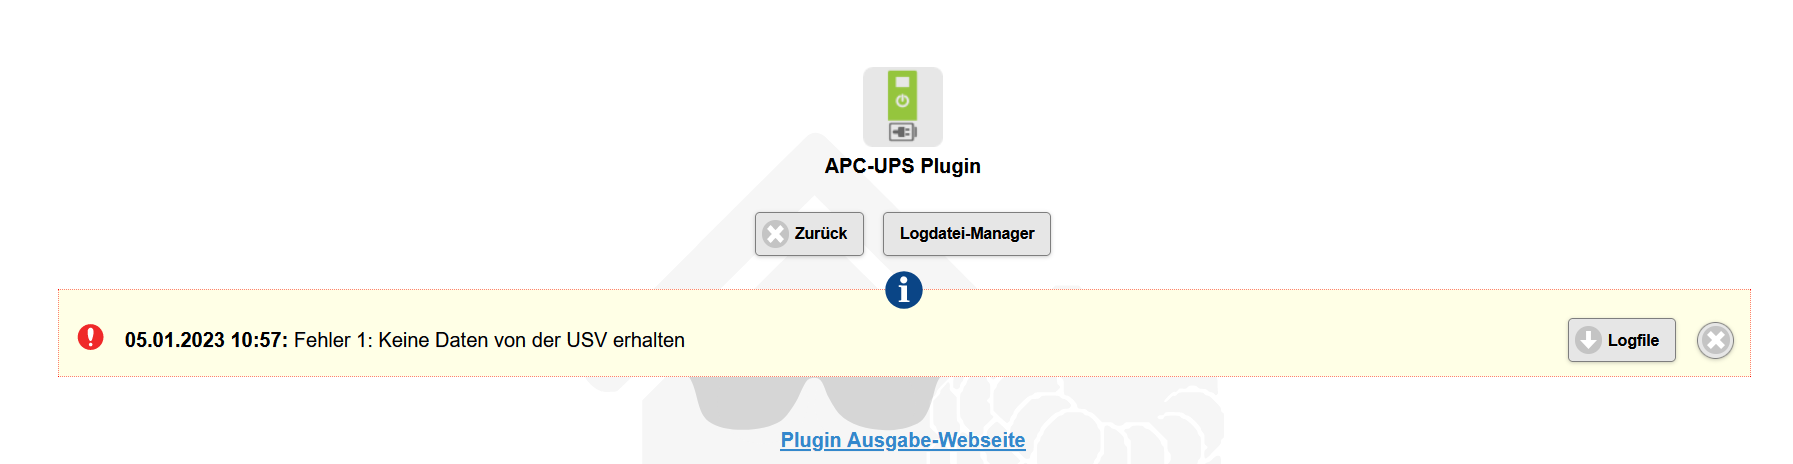Viewport: 1793px width, 464px height.
Task: Click the word 'USV' in error message
Action: (x=586, y=340)
